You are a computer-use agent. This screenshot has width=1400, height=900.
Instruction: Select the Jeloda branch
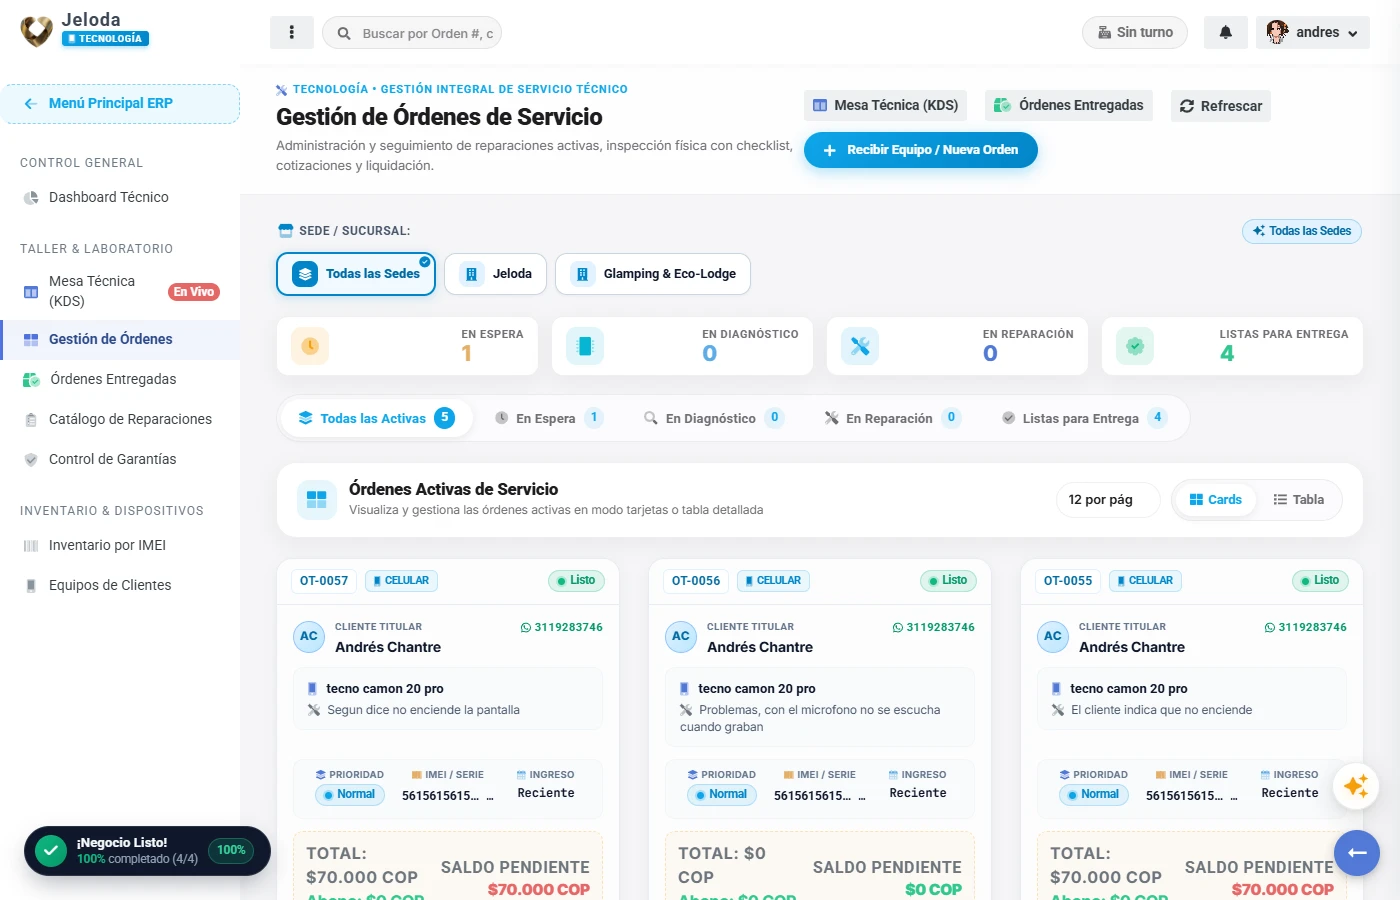(496, 274)
